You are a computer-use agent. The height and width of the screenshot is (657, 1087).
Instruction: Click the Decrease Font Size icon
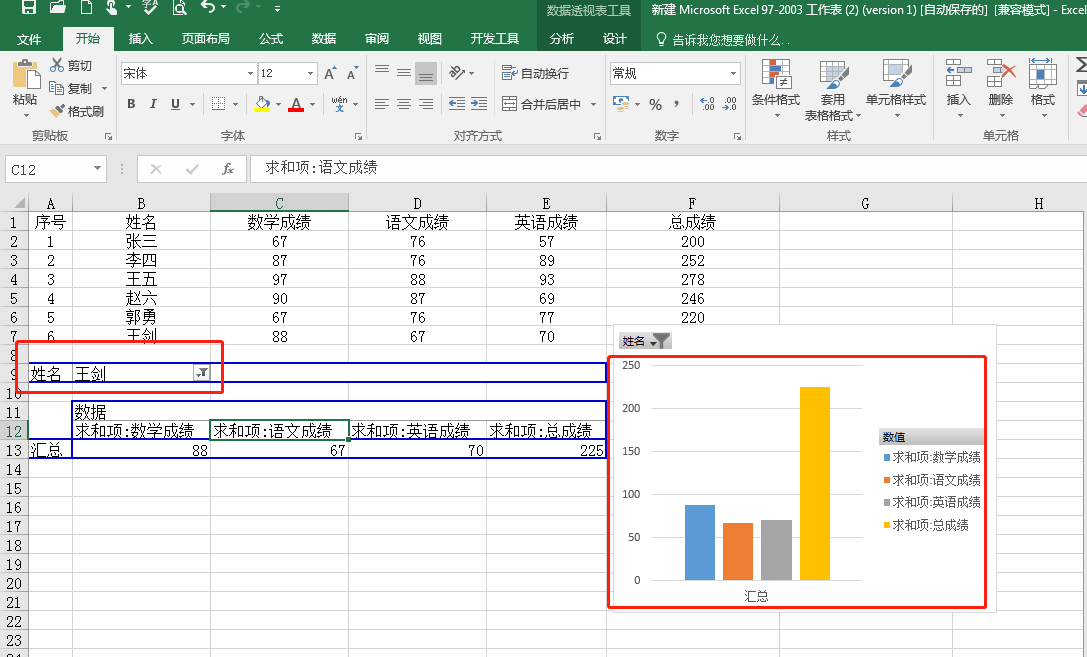point(352,73)
